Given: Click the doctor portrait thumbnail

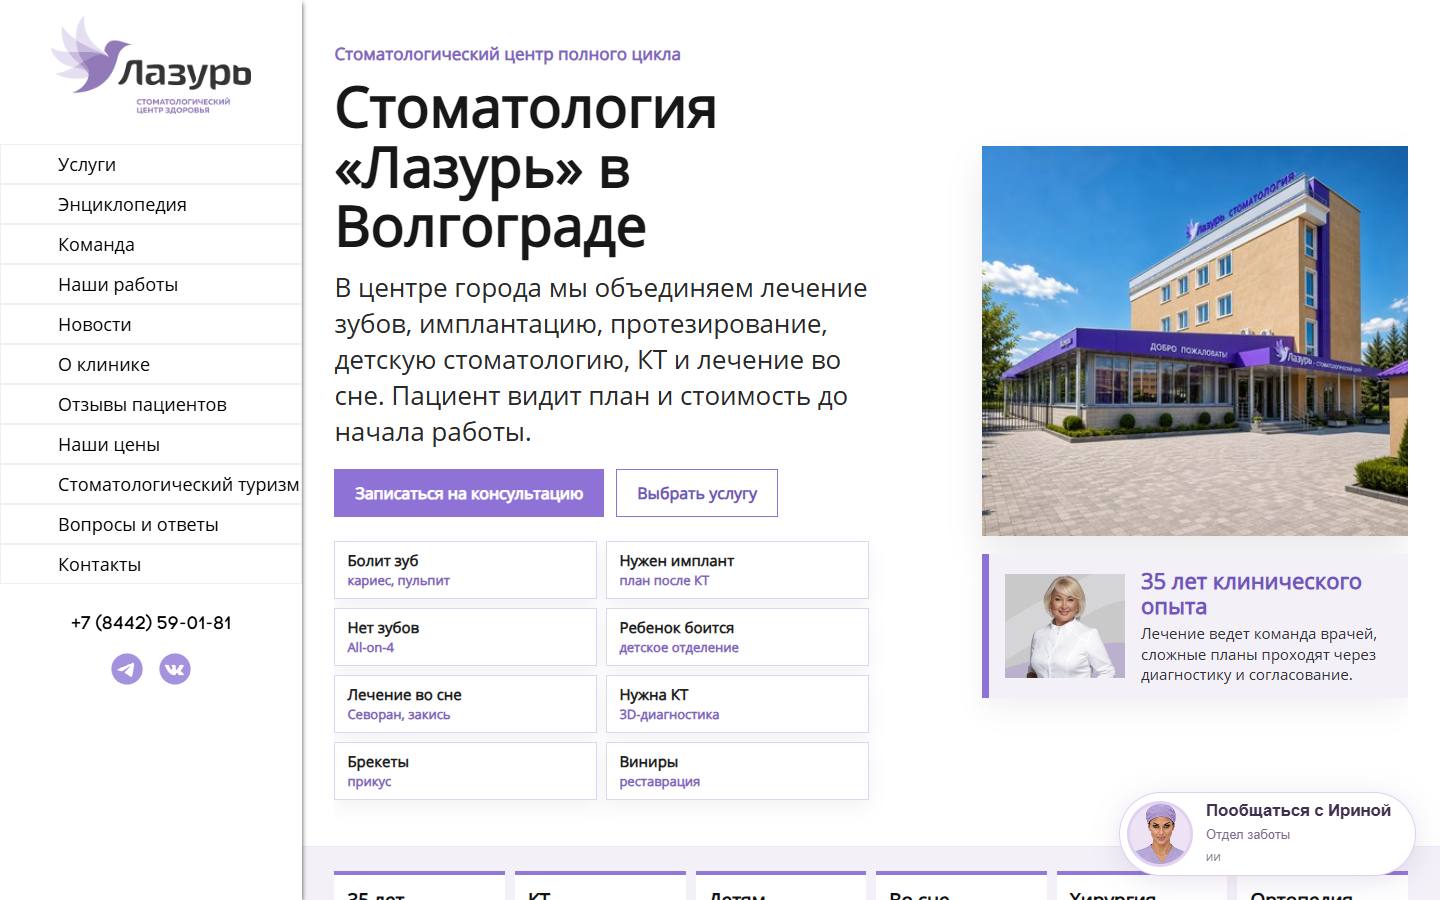Looking at the screenshot, I should point(1065,626).
